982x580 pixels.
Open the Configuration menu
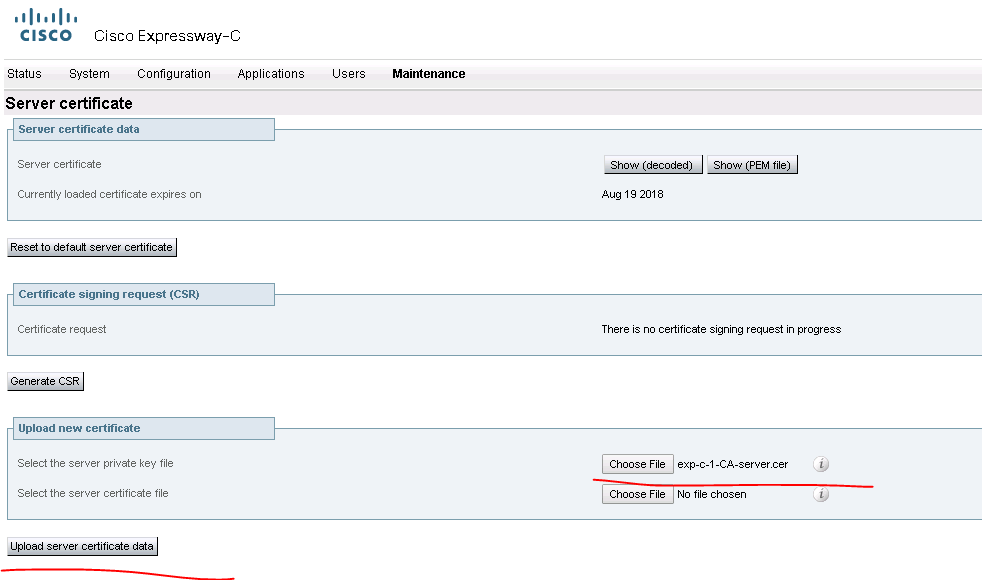[x=173, y=74]
